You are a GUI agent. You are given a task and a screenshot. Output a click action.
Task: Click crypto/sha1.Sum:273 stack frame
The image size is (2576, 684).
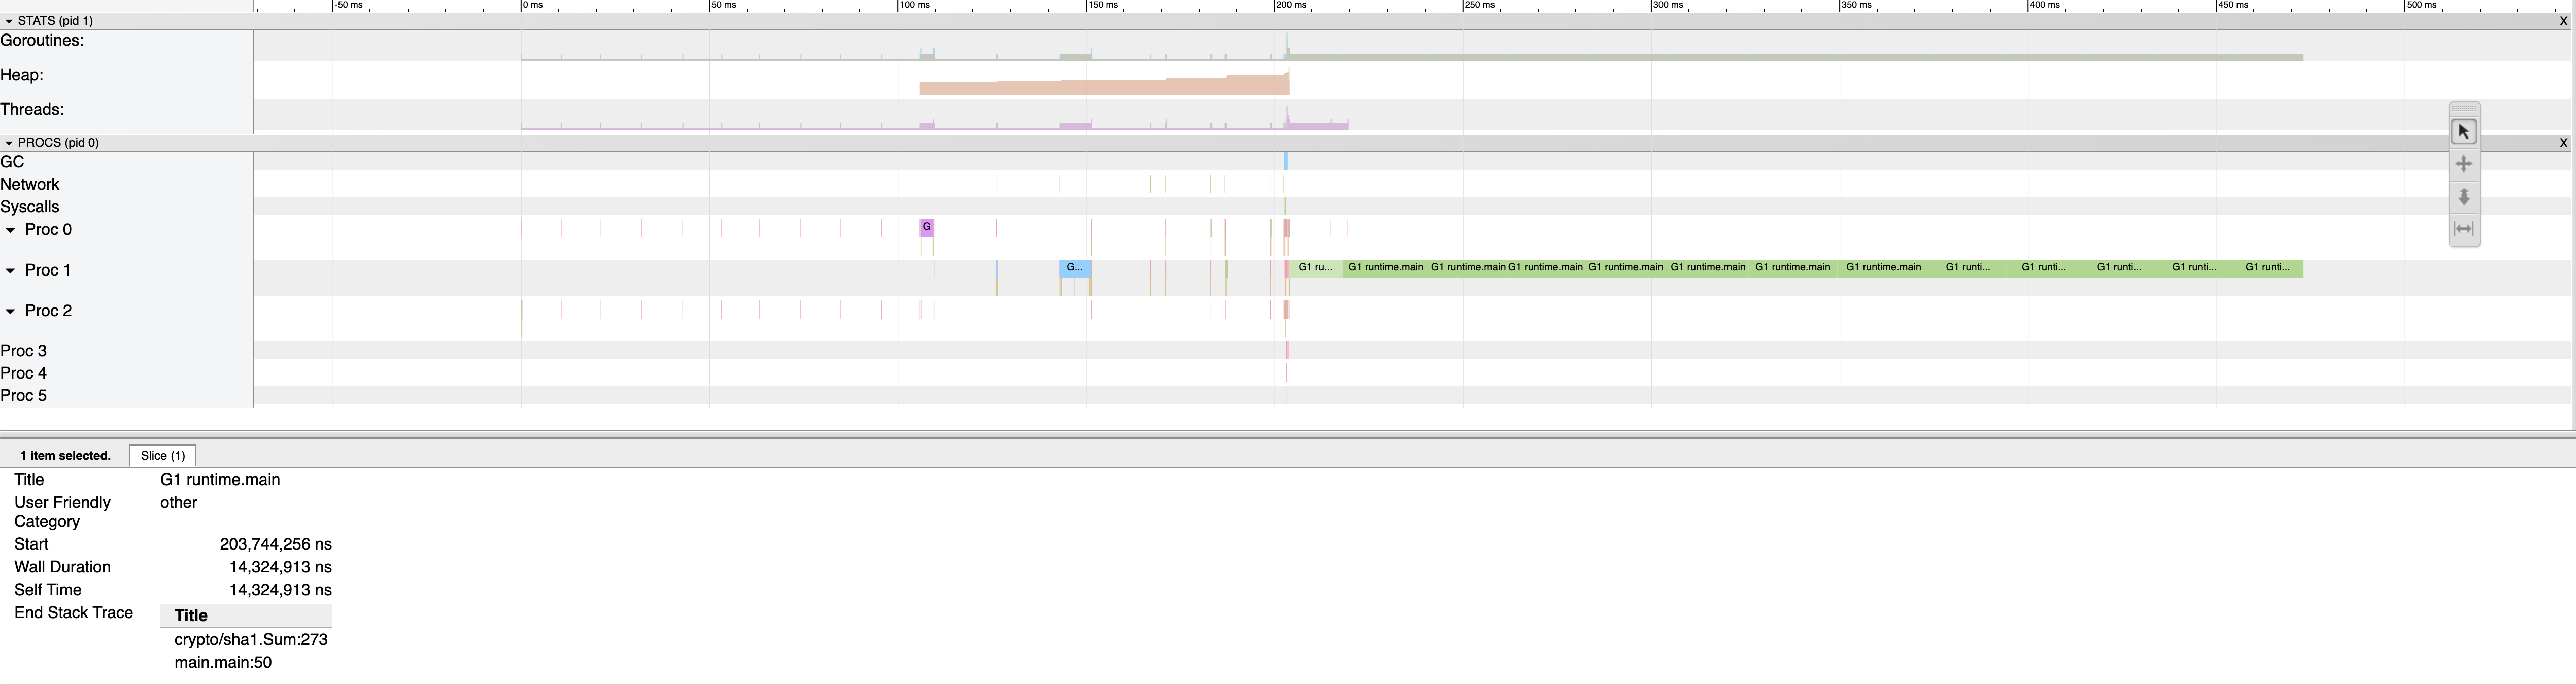(x=251, y=639)
